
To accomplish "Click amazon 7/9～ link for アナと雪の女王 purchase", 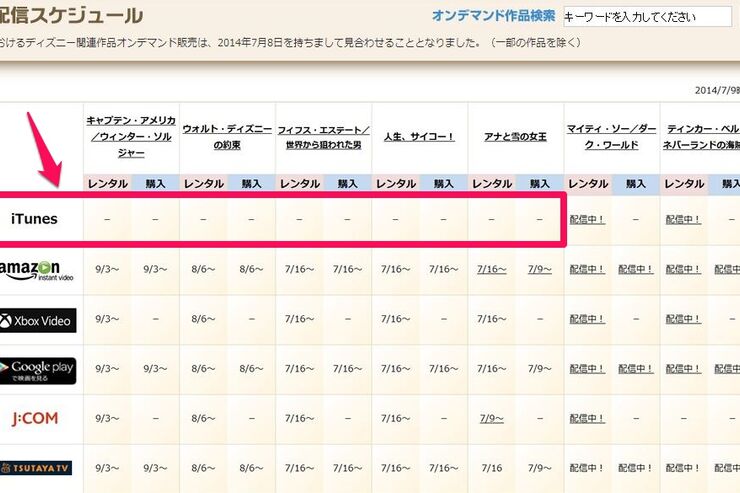I will tap(539, 269).
